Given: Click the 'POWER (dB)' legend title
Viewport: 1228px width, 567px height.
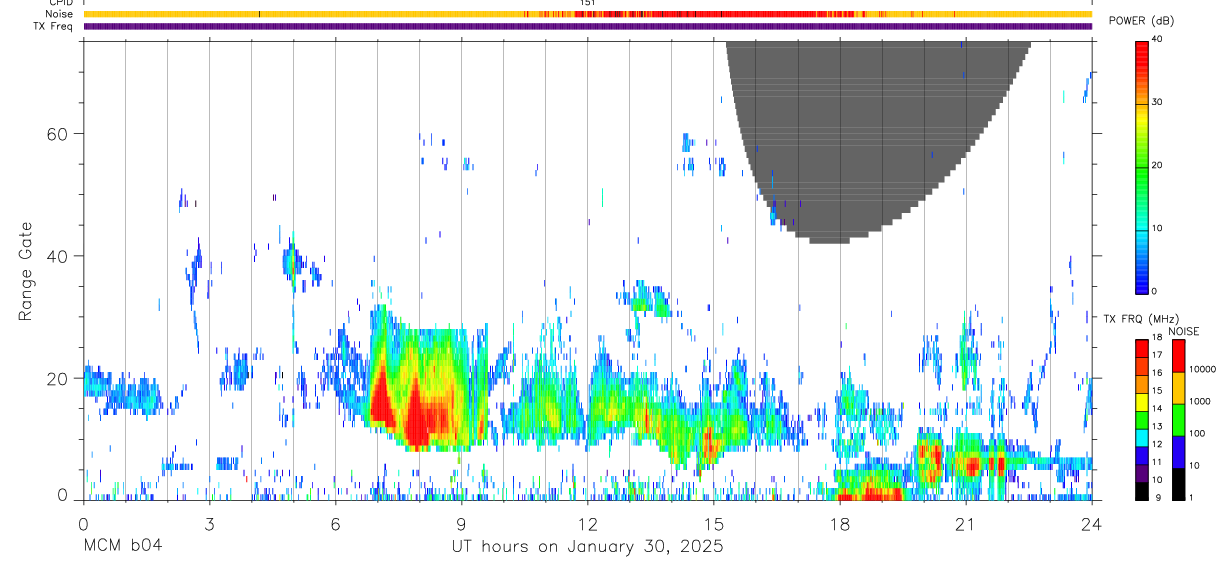Looking at the screenshot, I should click(1141, 21).
